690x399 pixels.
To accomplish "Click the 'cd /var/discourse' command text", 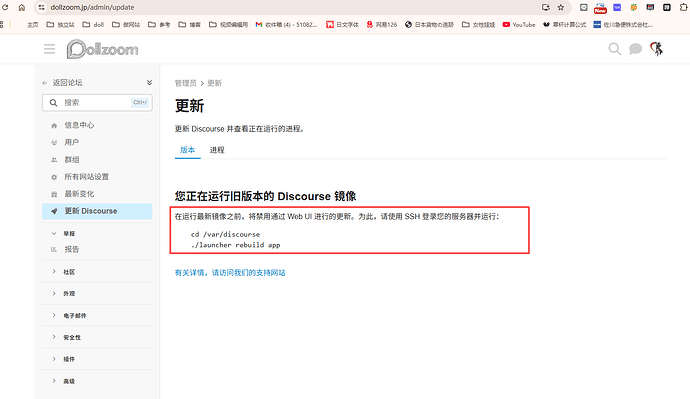I will pos(225,234).
